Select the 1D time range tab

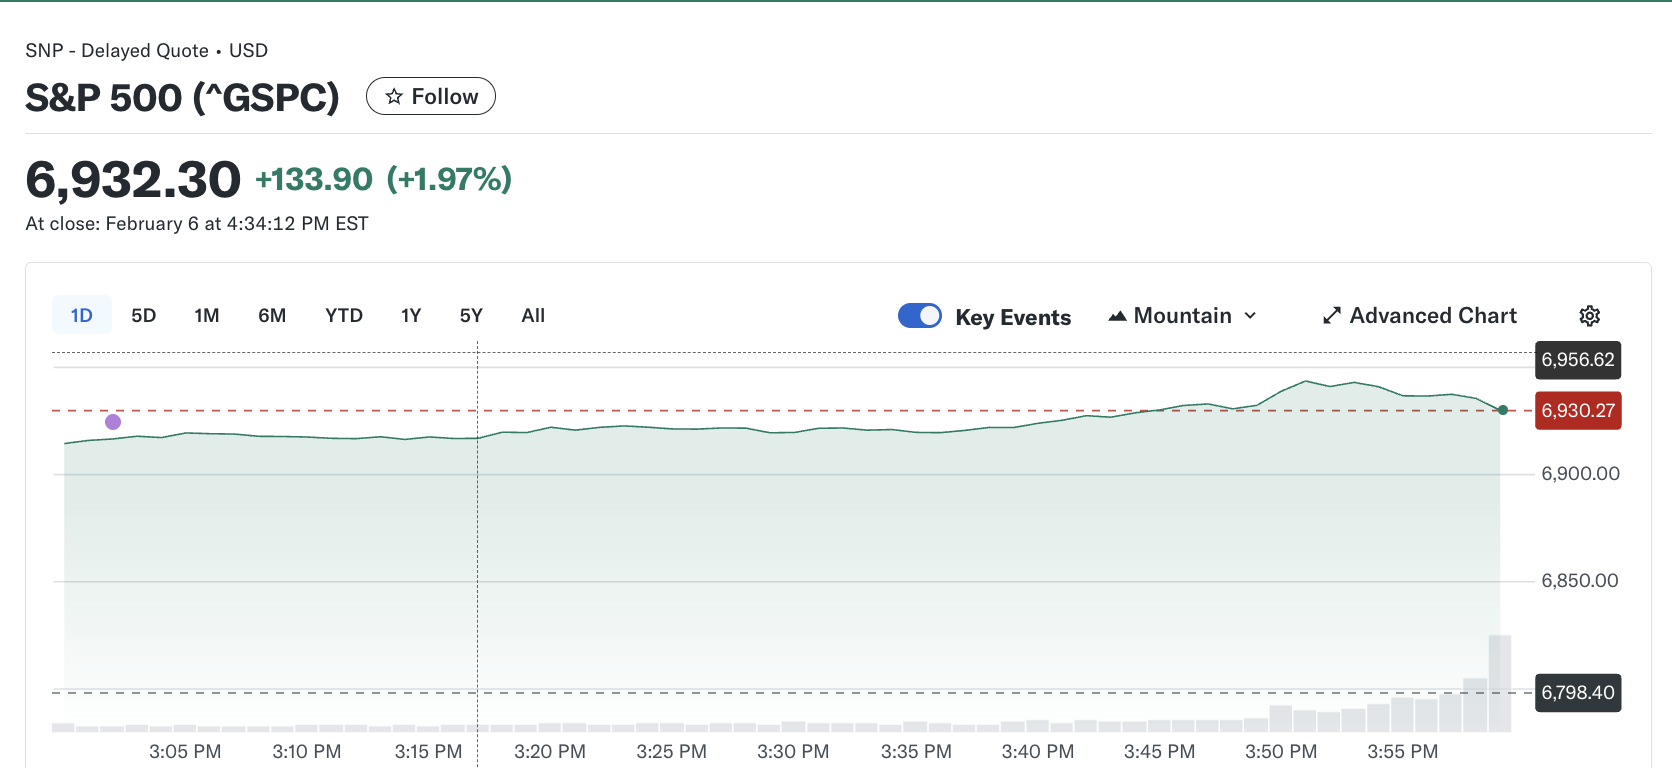(82, 316)
